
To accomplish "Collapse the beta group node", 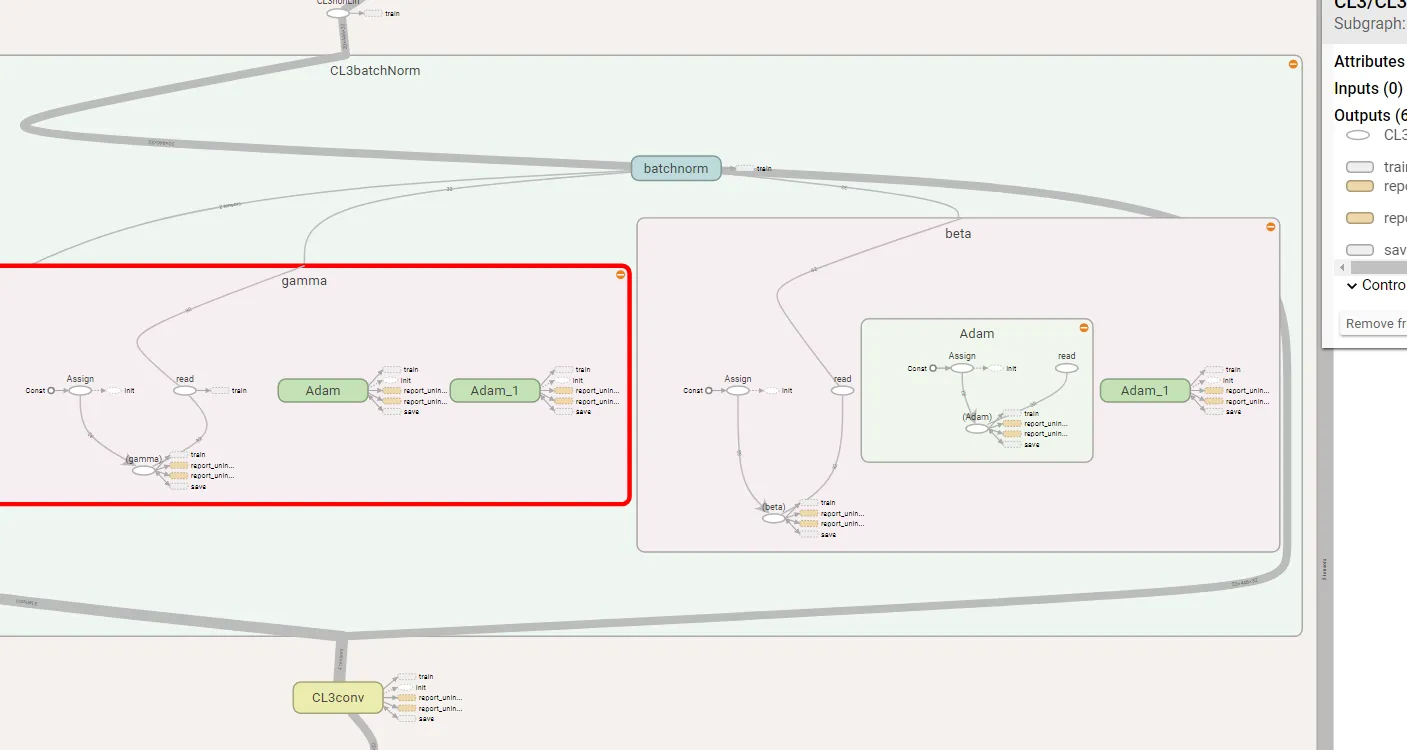I will point(1270,227).
